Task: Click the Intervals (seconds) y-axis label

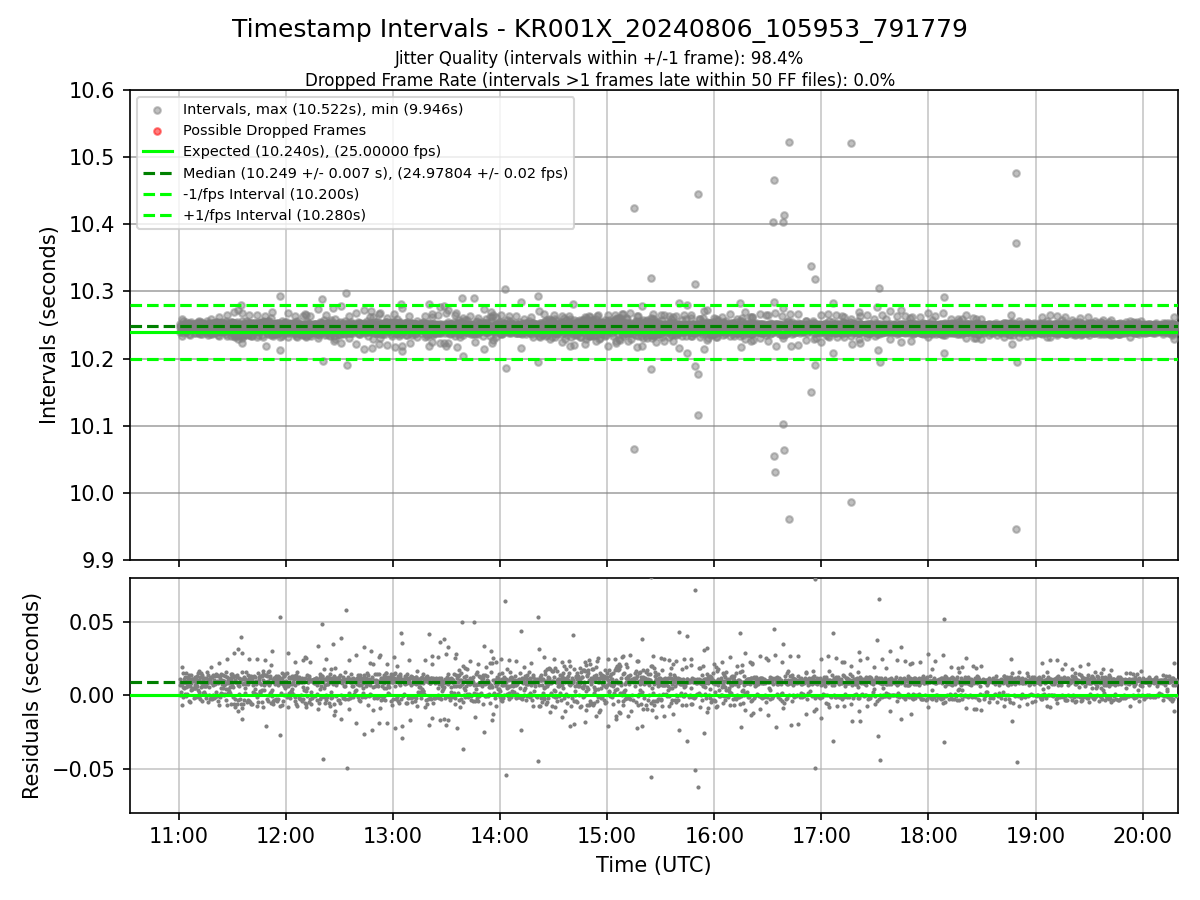Action: [49, 325]
